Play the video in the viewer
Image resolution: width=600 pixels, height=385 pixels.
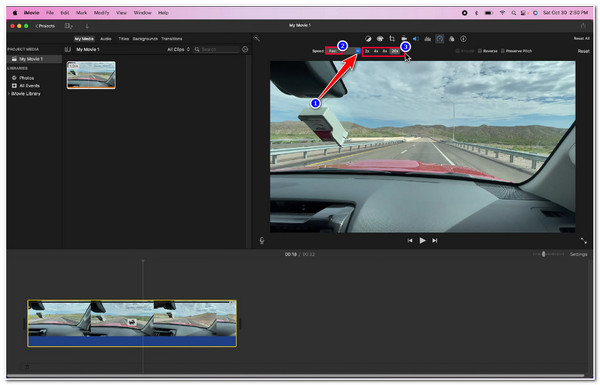point(422,240)
